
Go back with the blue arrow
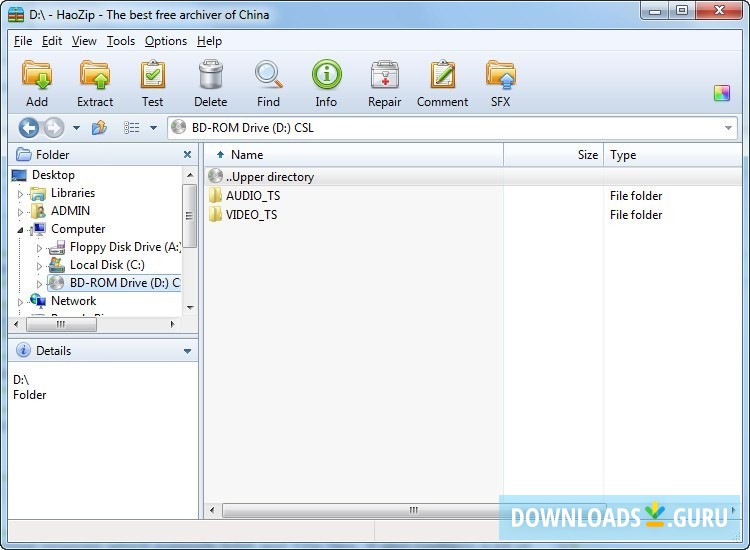29,128
